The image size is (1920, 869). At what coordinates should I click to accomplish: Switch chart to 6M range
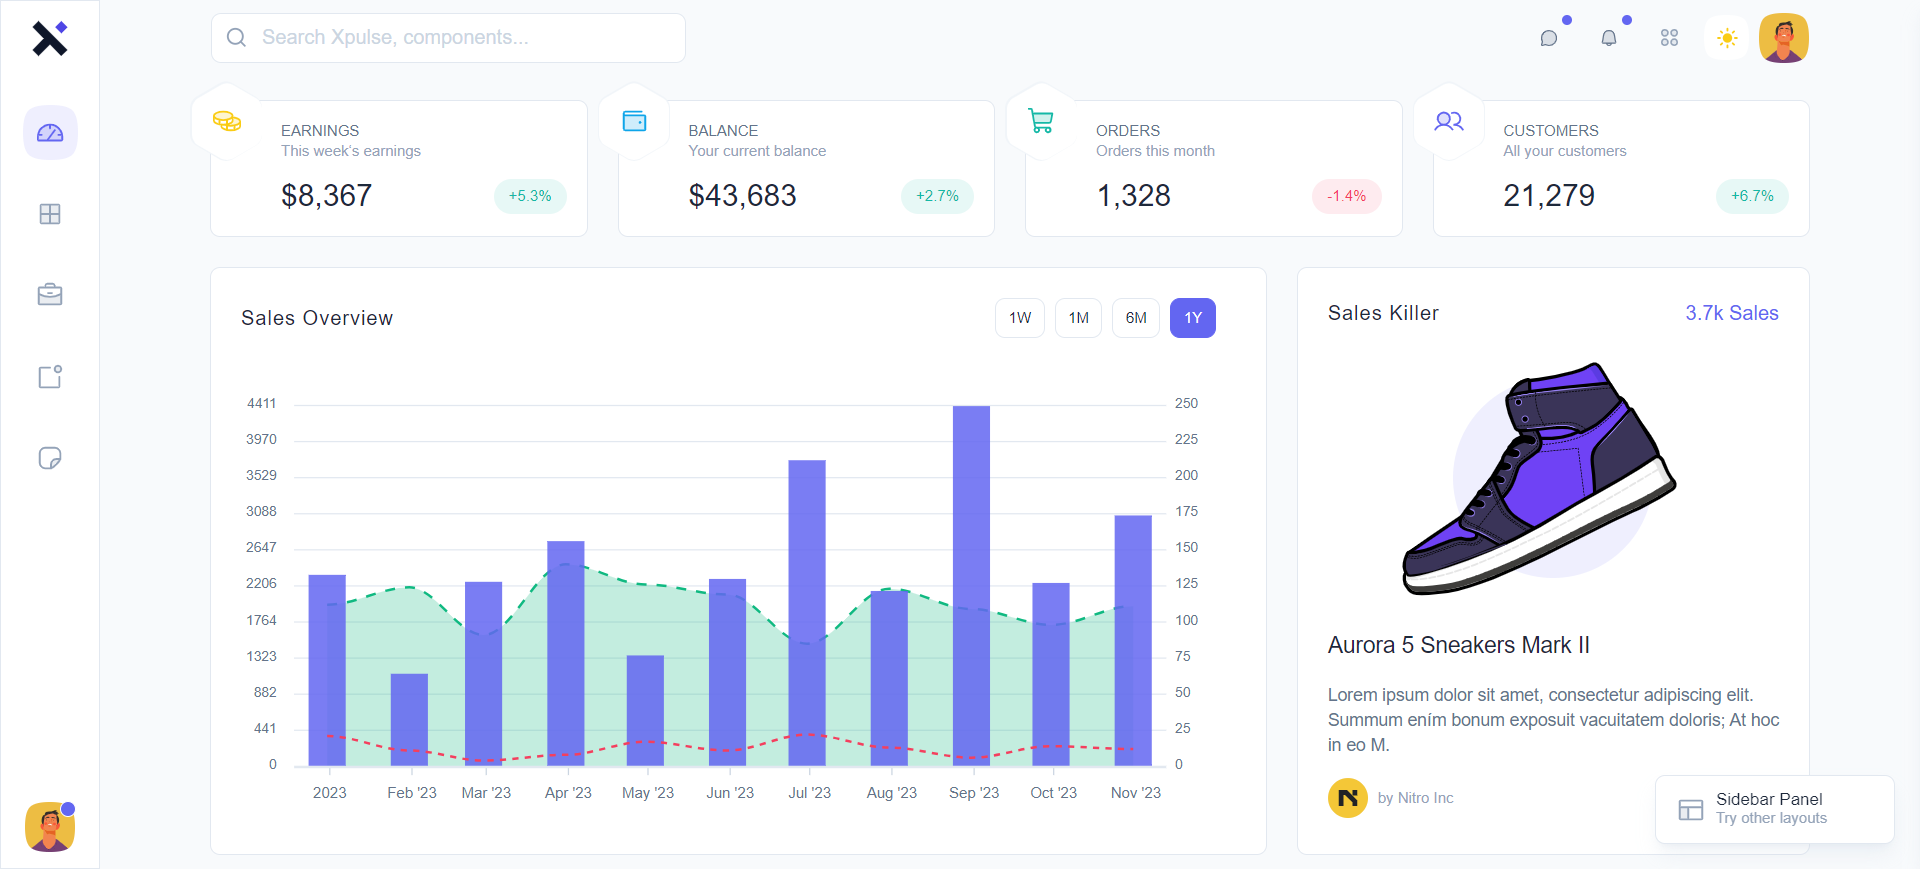click(x=1136, y=318)
